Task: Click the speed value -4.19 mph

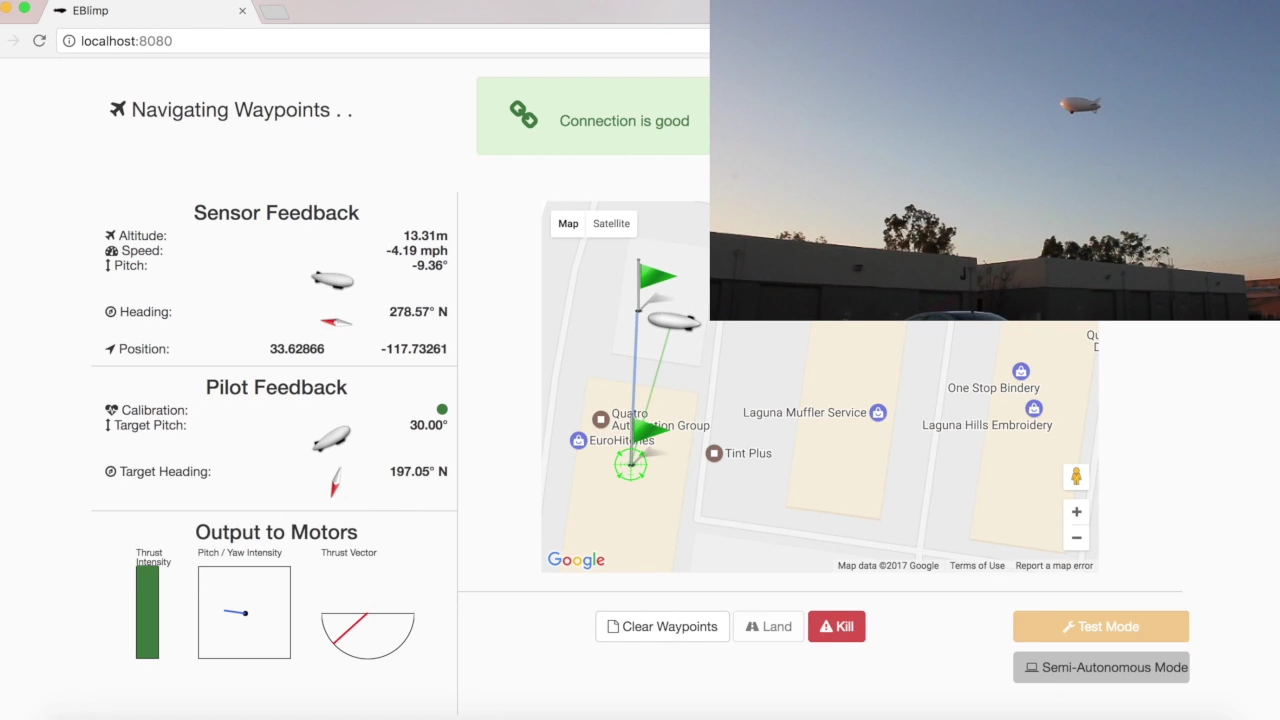Action: pos(417,251)
